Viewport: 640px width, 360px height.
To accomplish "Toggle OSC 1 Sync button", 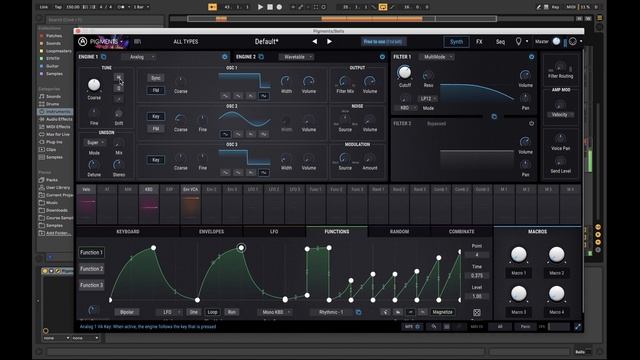I will (156, 78).
